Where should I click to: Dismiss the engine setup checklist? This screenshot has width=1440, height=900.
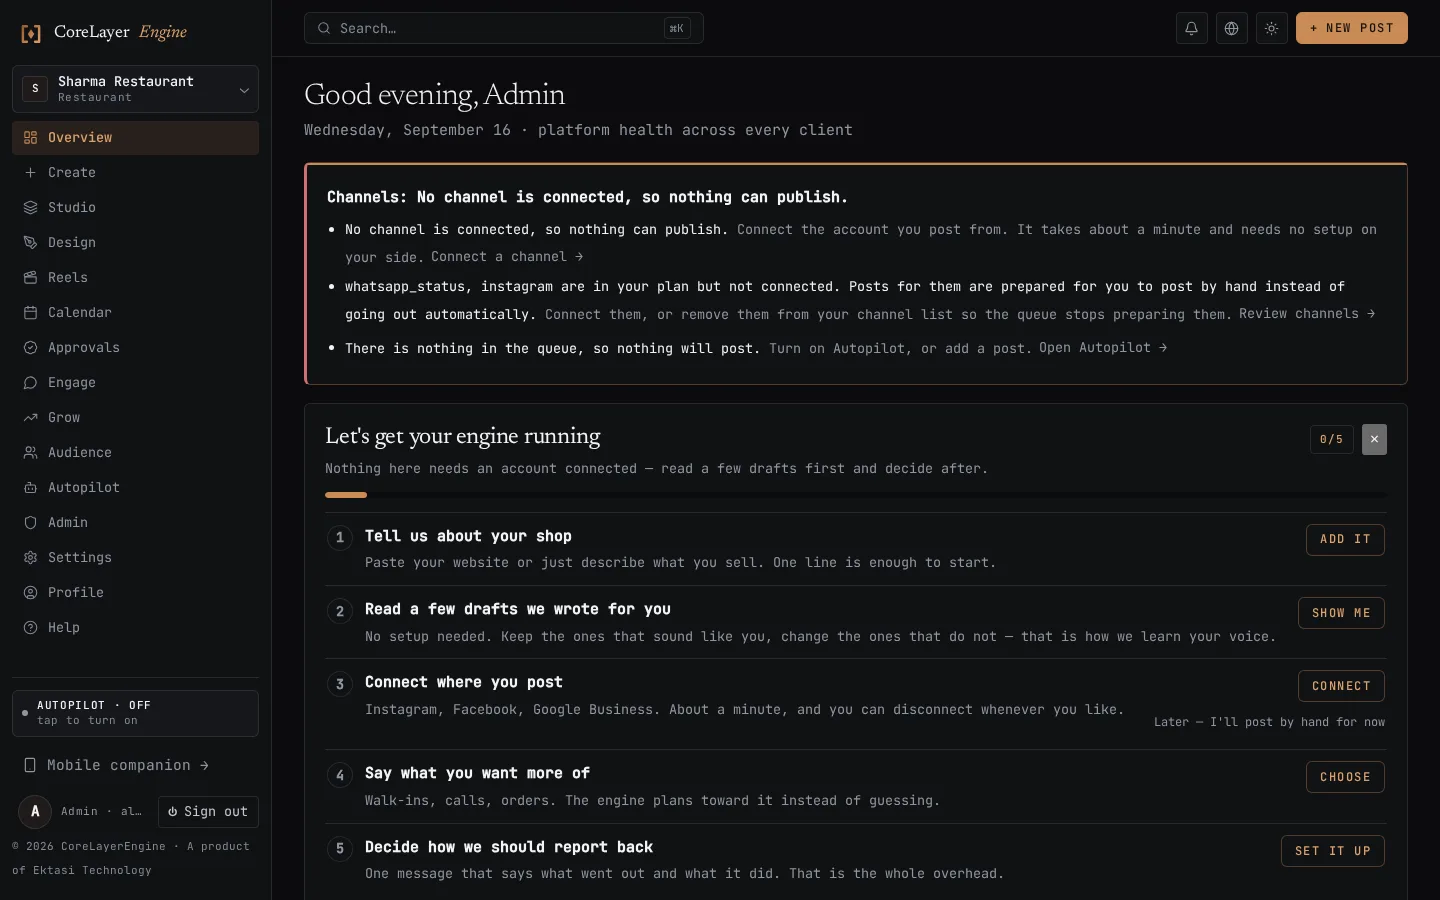[x=1374, y=439]
